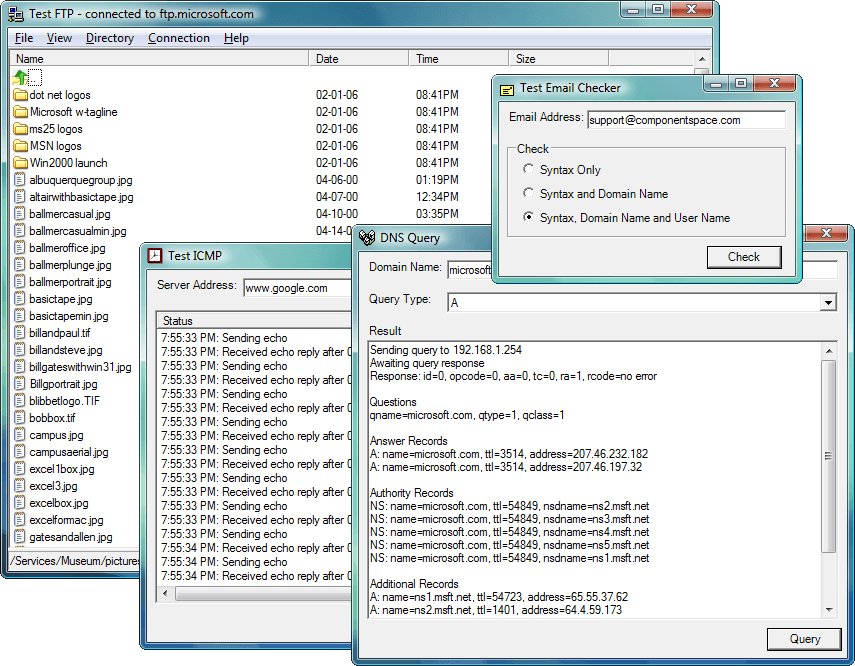Viewport: 855px width, 666px height.
Task: Click the FTP file list scroll up arrow
Action: 702,59
